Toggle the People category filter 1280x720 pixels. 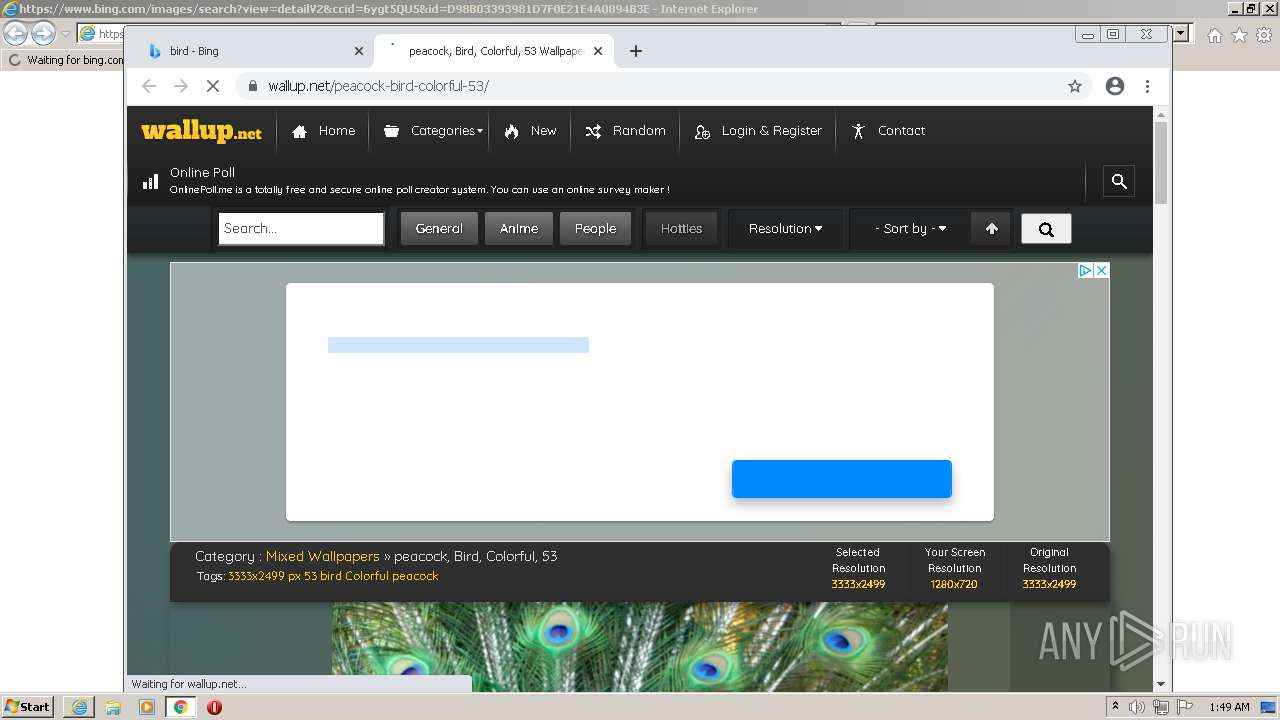coord(595,228)
